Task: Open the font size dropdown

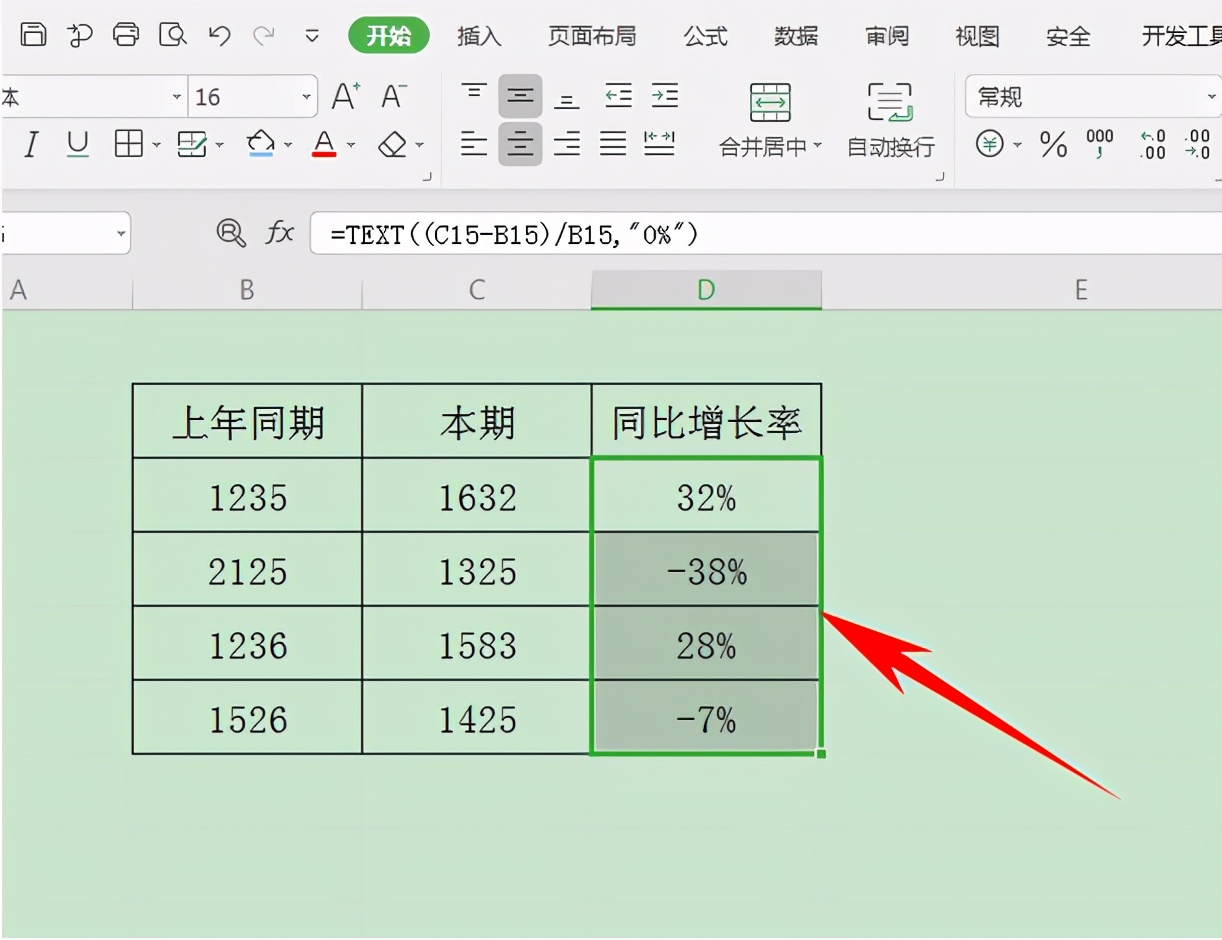Action: [x=306, y=96]
